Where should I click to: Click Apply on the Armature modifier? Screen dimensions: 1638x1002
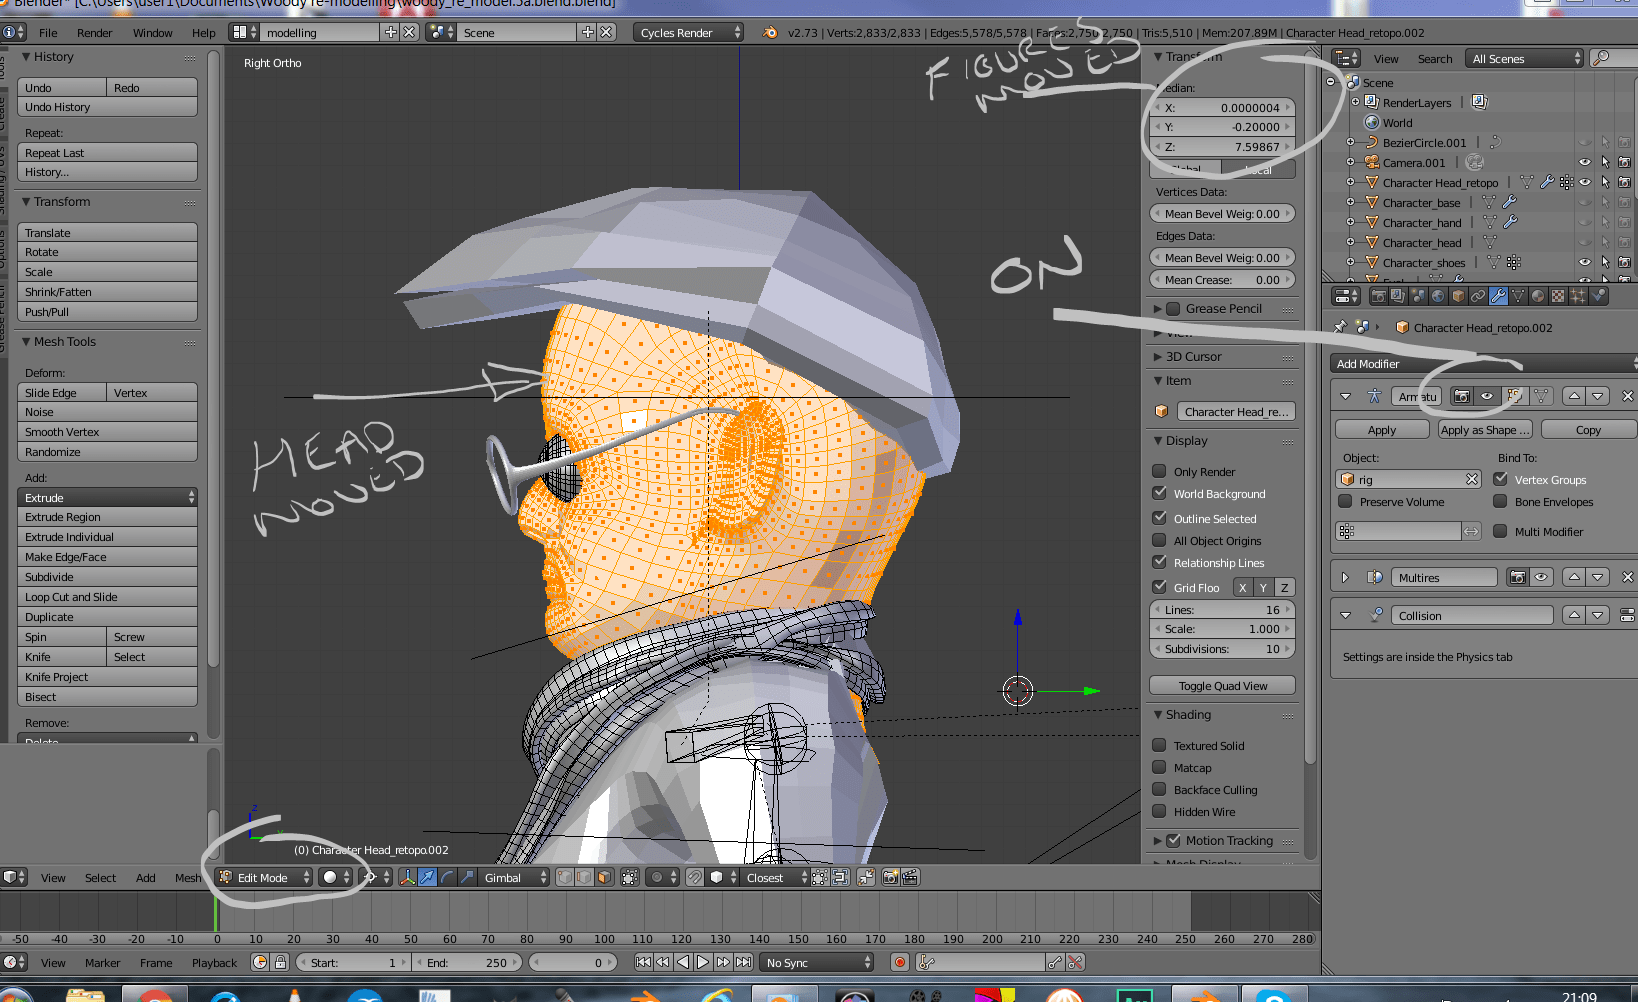pyautogui.click(x=1381, y=429)
